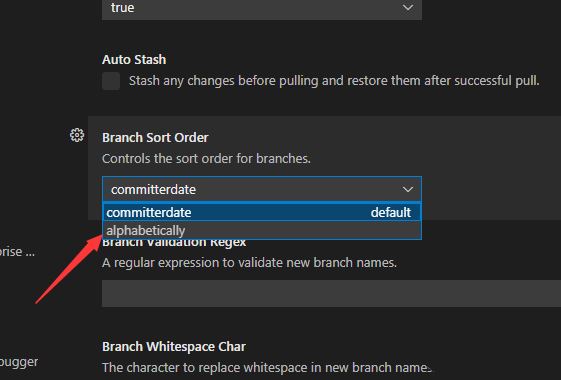Viewport: 561px width, 380px height.
Task: Click the 'character to replace whitespace' description
Action: pyautogui.click(x=267, y=367)
